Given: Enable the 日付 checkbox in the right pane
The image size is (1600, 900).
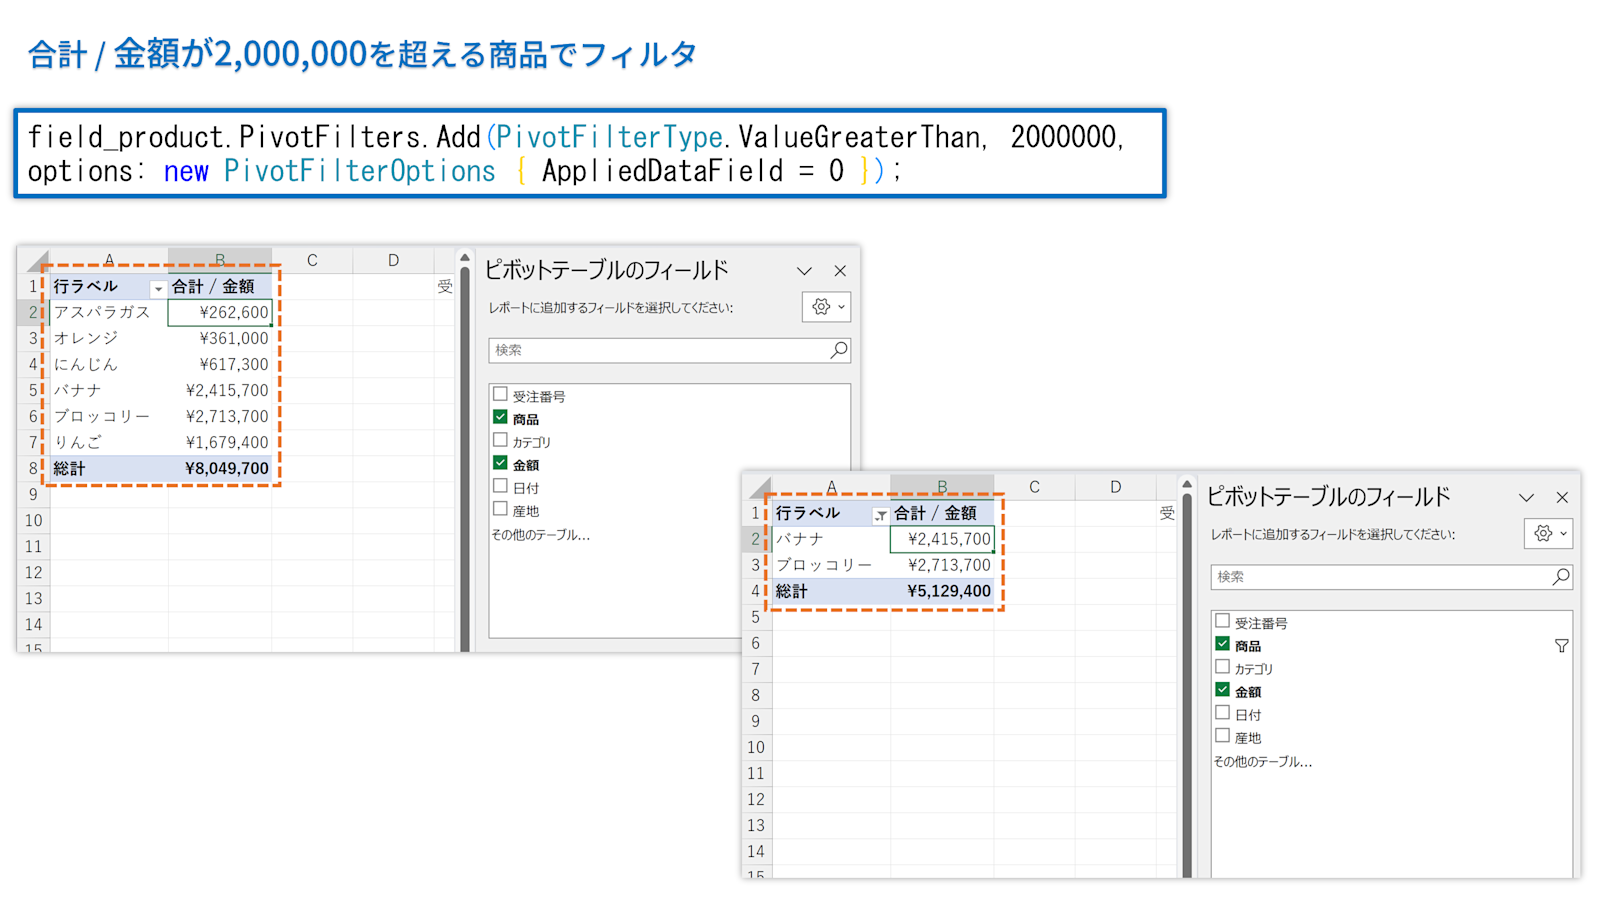Looking at the screenshot, I should tap(1222, 714).
